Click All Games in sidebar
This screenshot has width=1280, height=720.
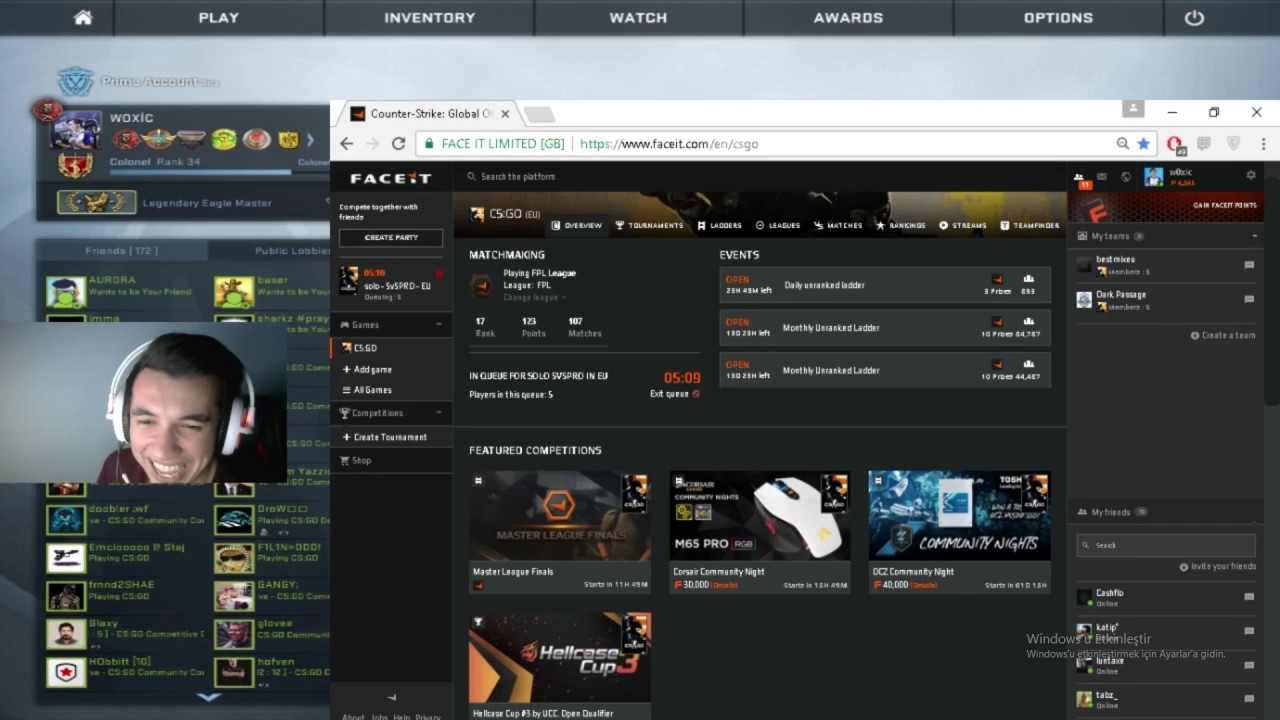[x=367, y=390]
